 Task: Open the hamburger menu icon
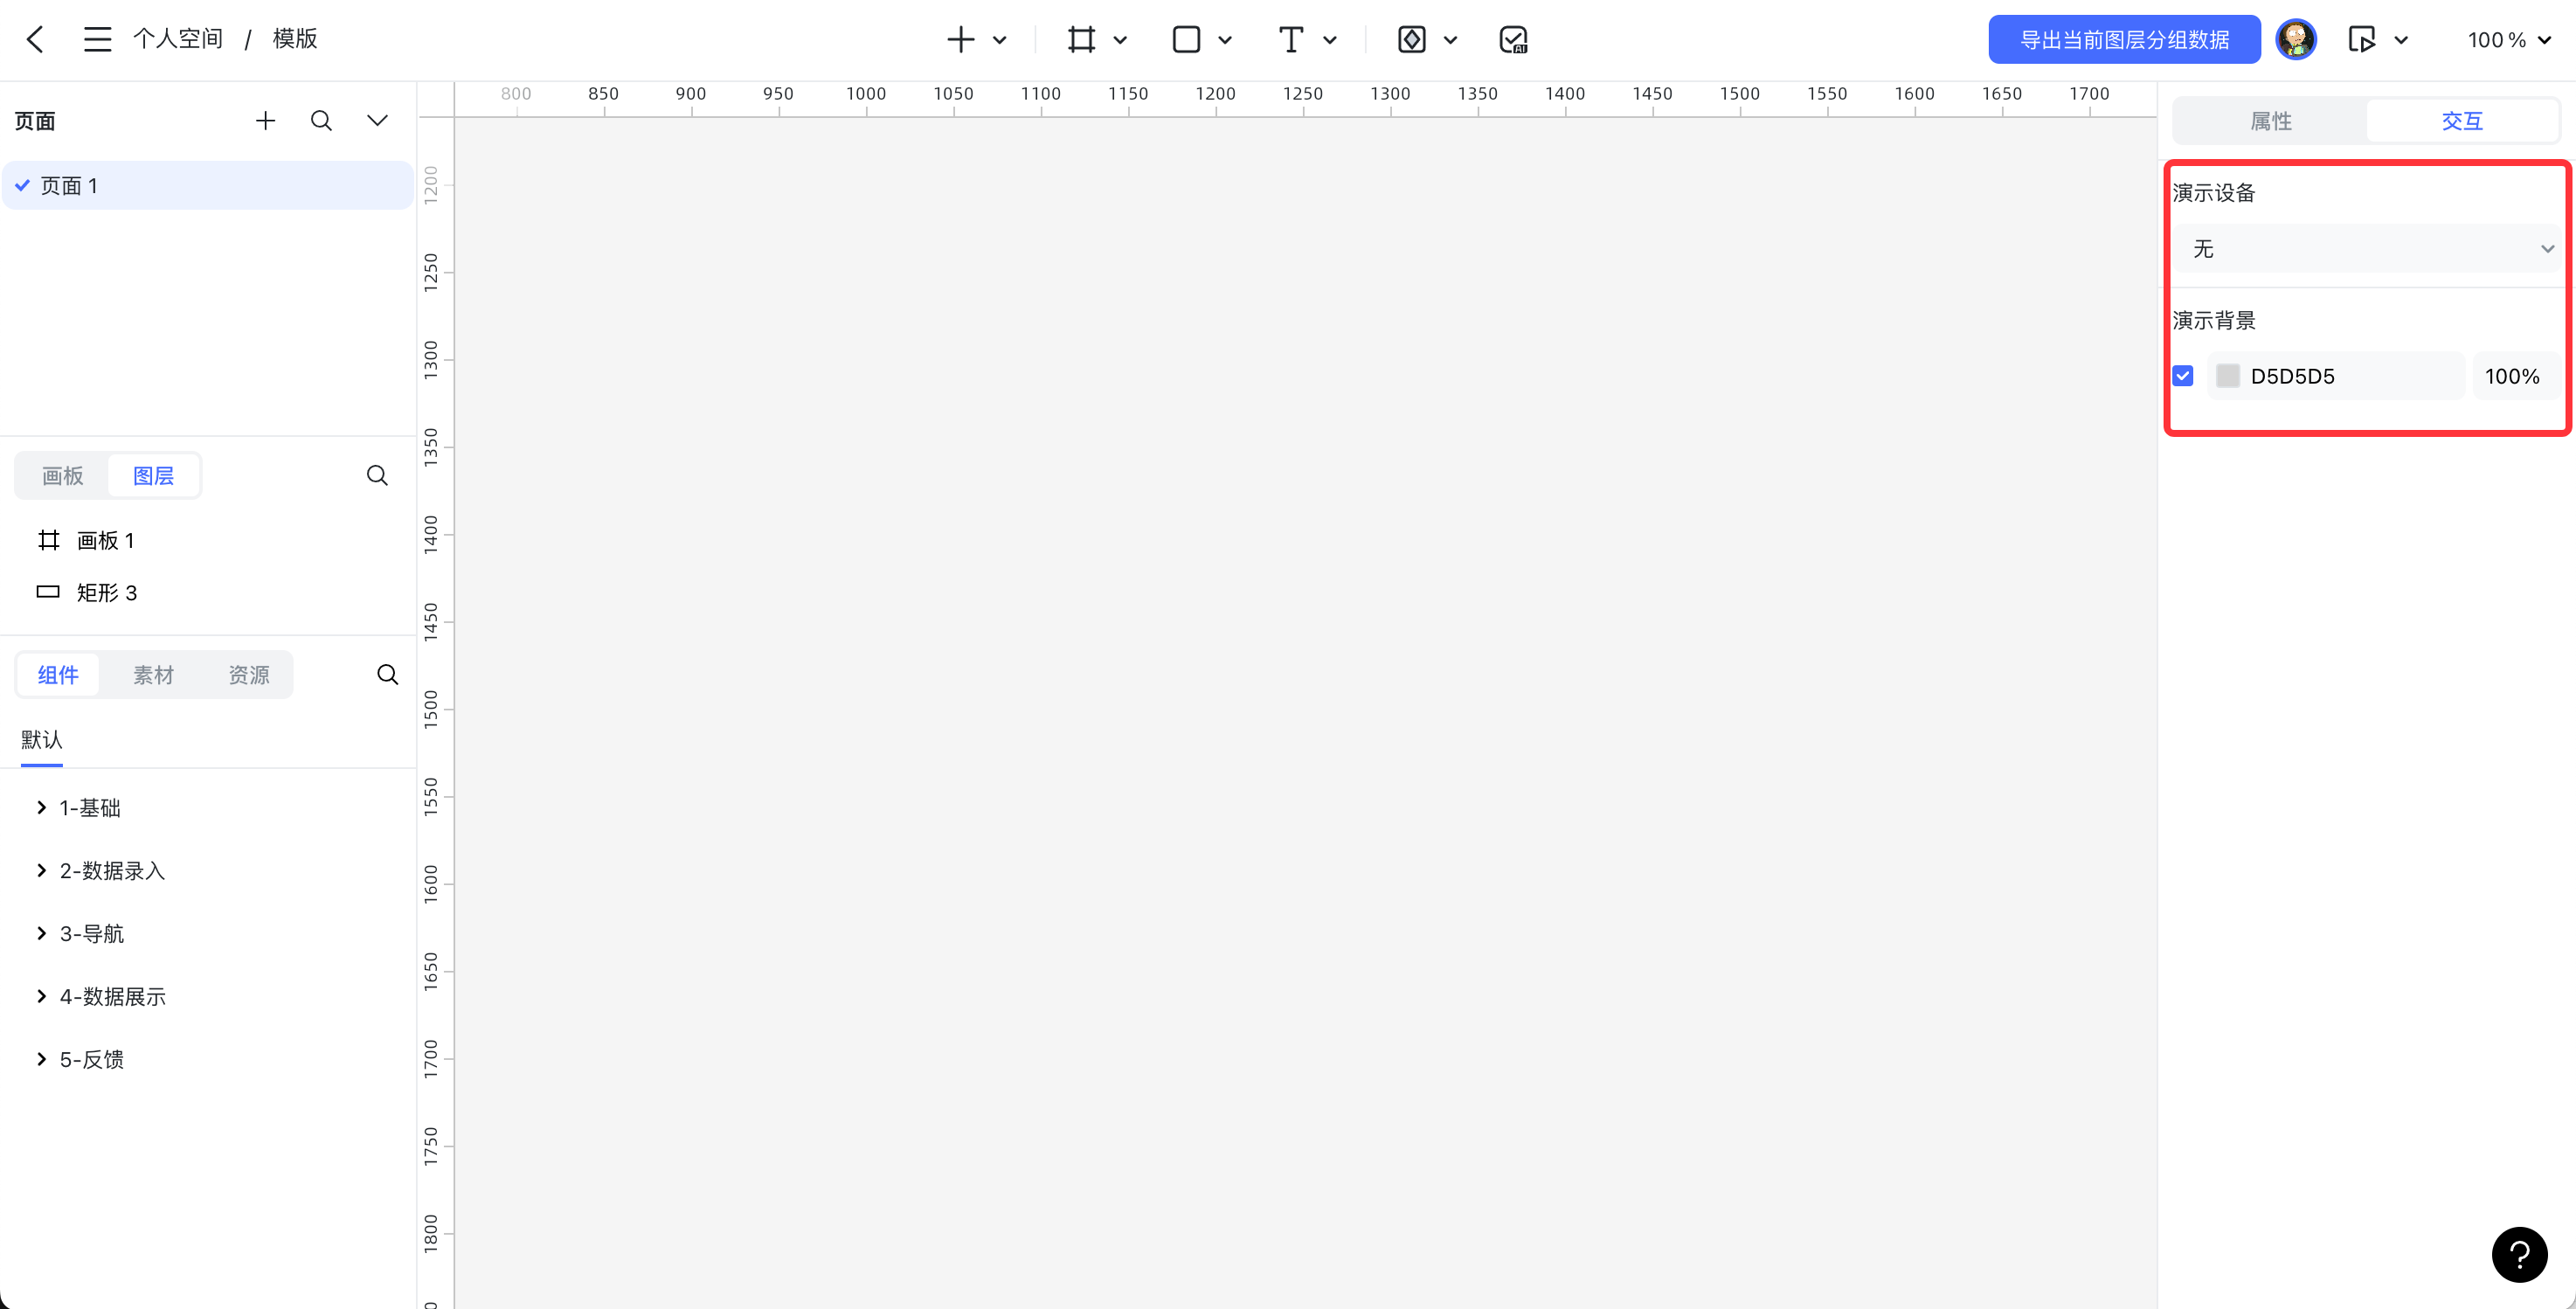pos(97,39)
